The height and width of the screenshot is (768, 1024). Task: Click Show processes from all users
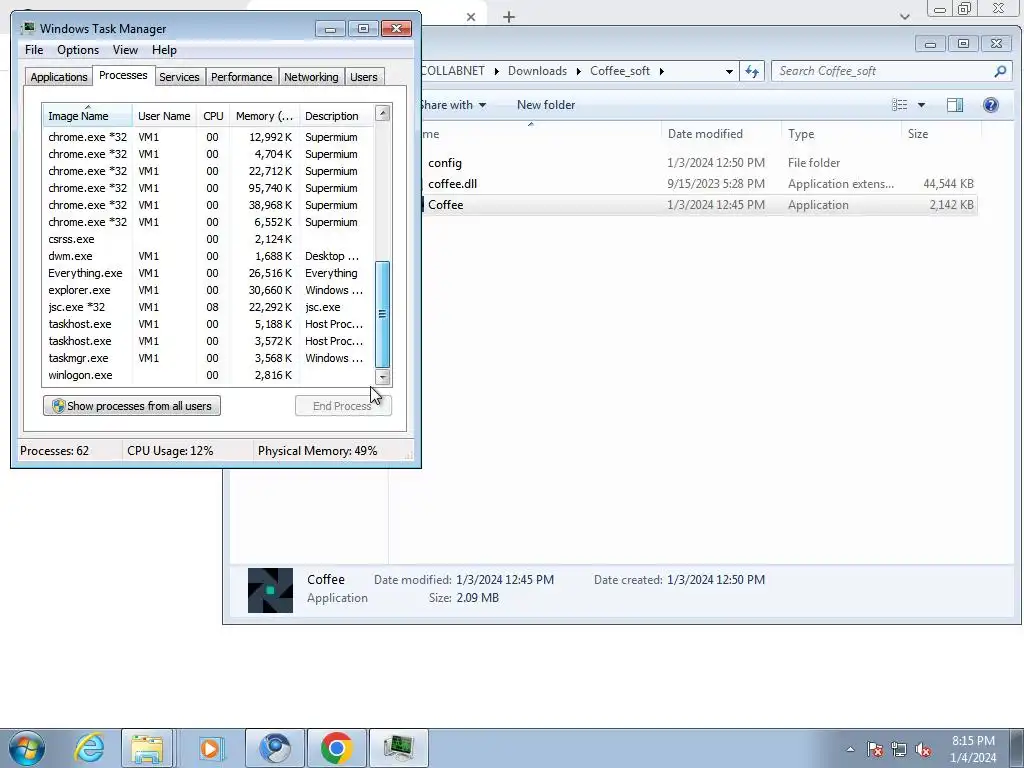(132, 406)
